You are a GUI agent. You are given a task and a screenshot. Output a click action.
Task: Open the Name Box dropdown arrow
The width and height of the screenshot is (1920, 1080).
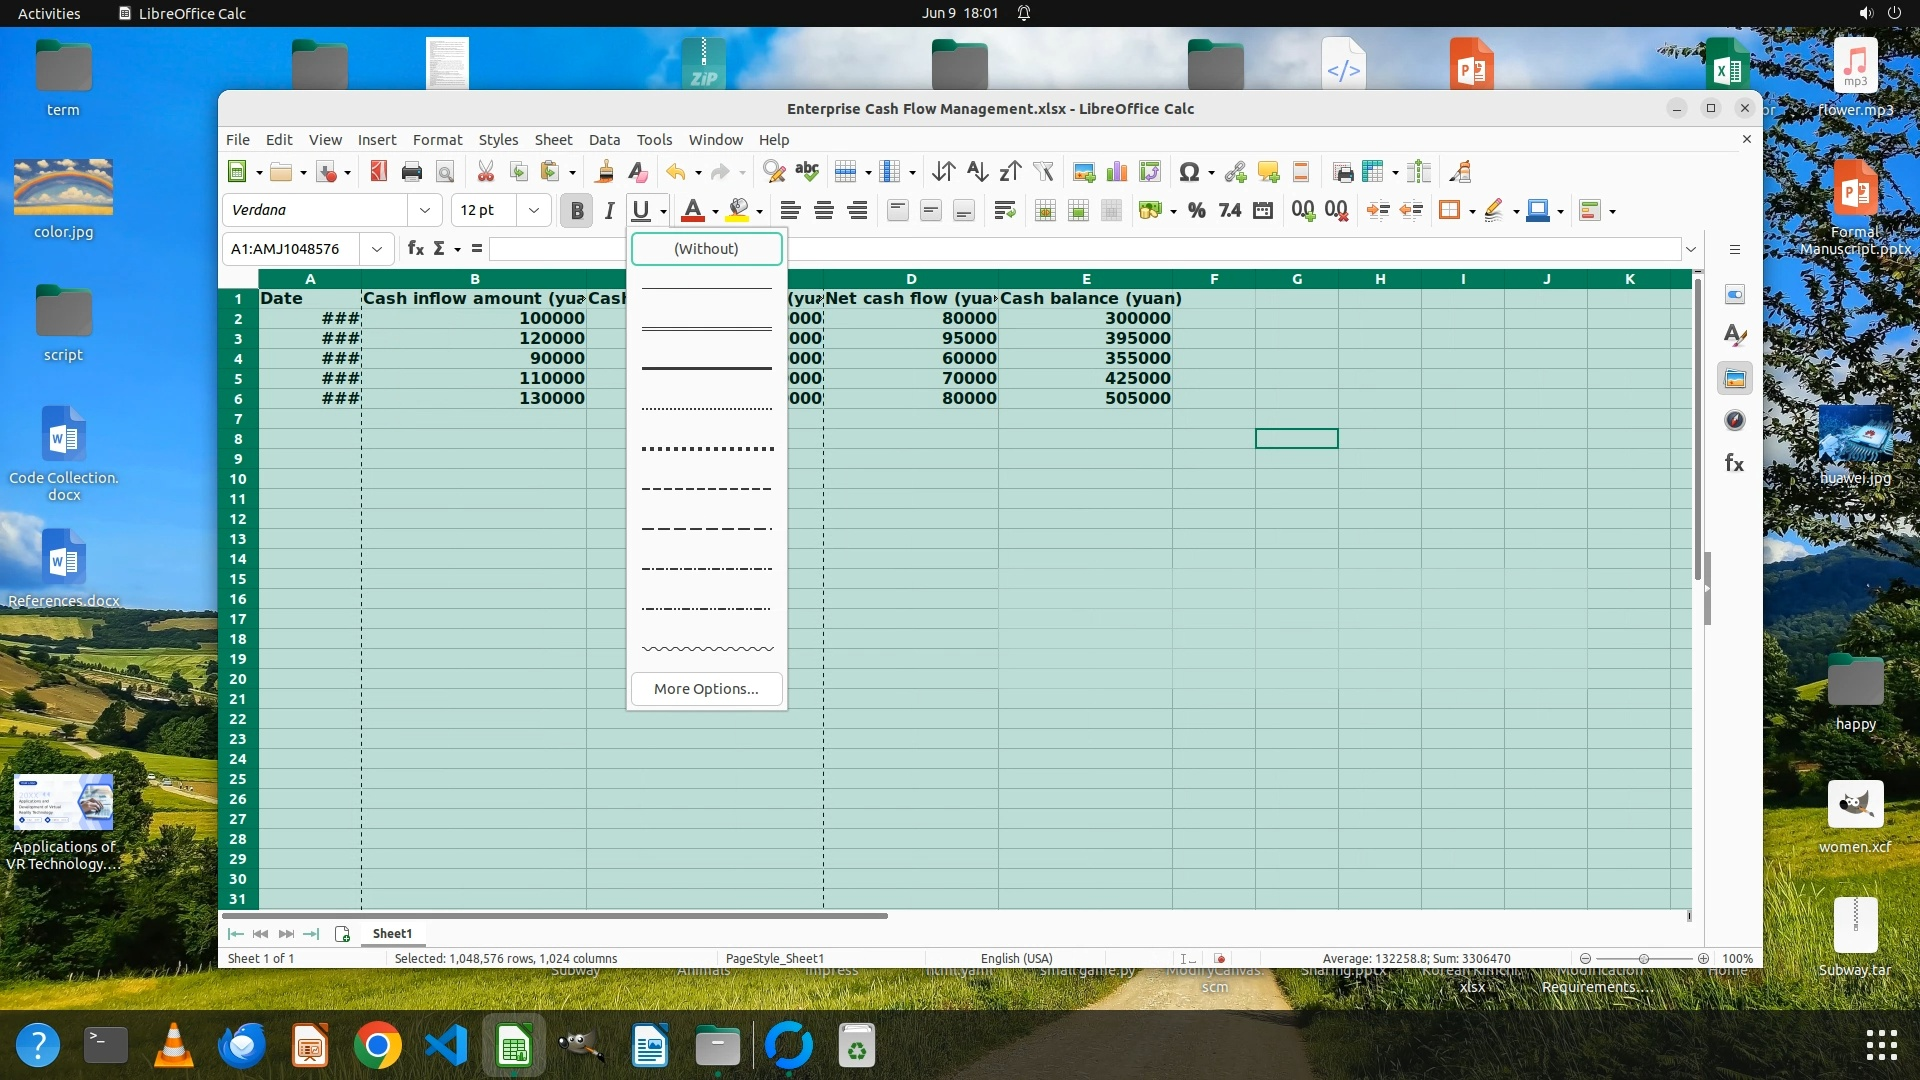377,249
